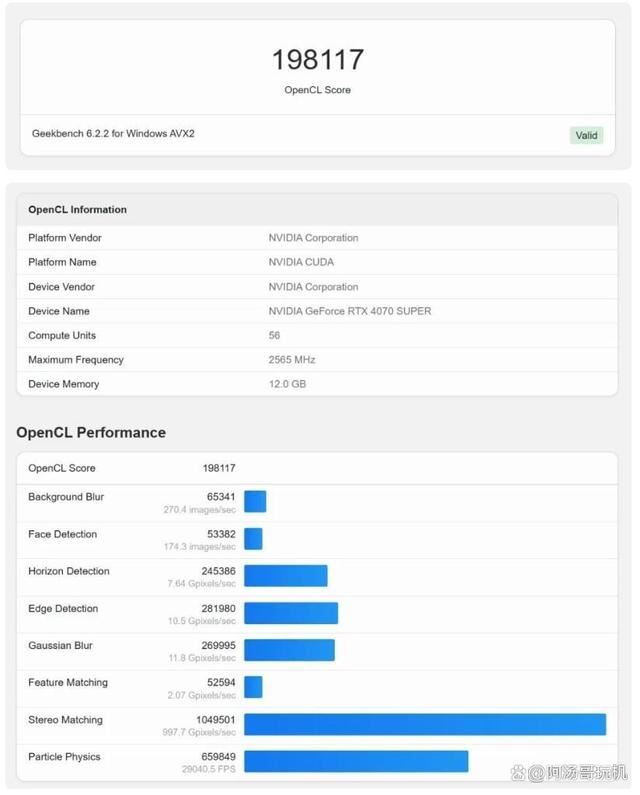Click the Compute Units row label
Screen dimensions: 640x795
point(62,336)
